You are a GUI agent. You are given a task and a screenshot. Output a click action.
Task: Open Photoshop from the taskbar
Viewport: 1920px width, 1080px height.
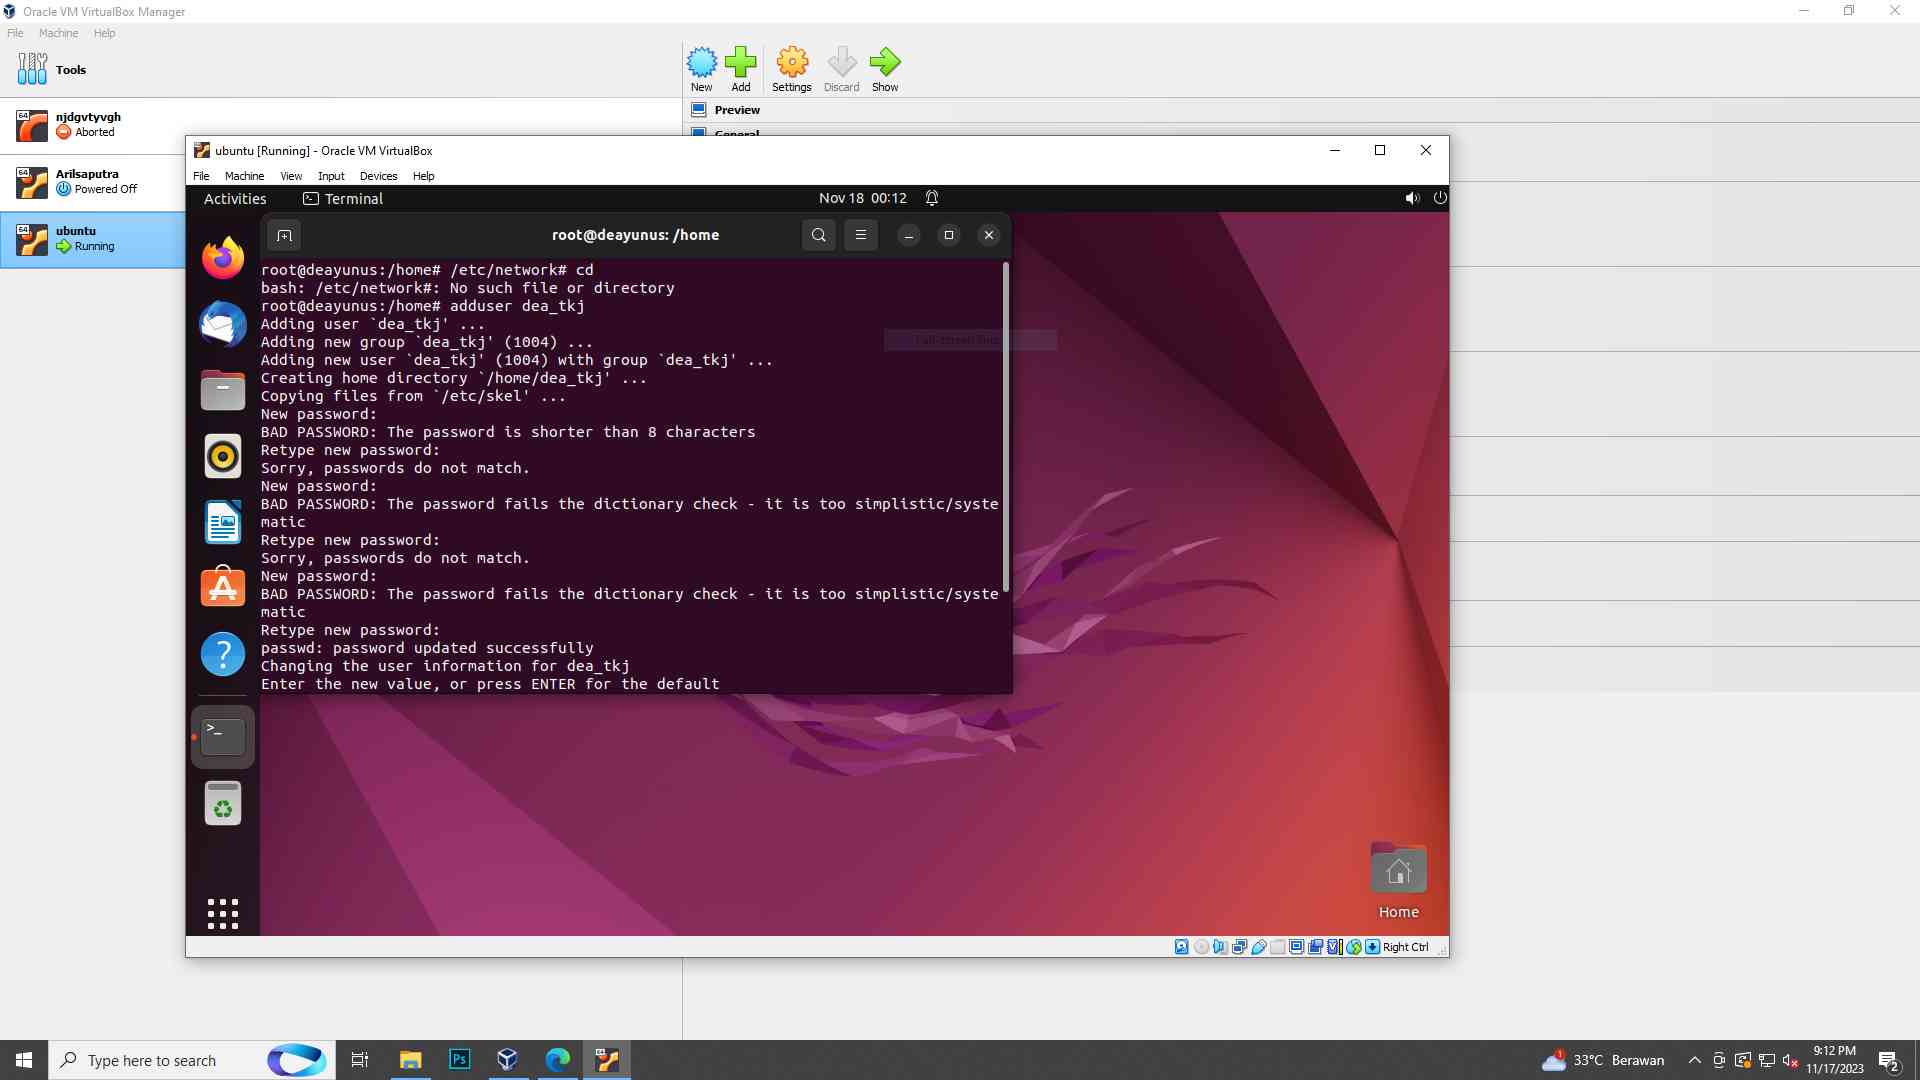(x=459, y=1060)
